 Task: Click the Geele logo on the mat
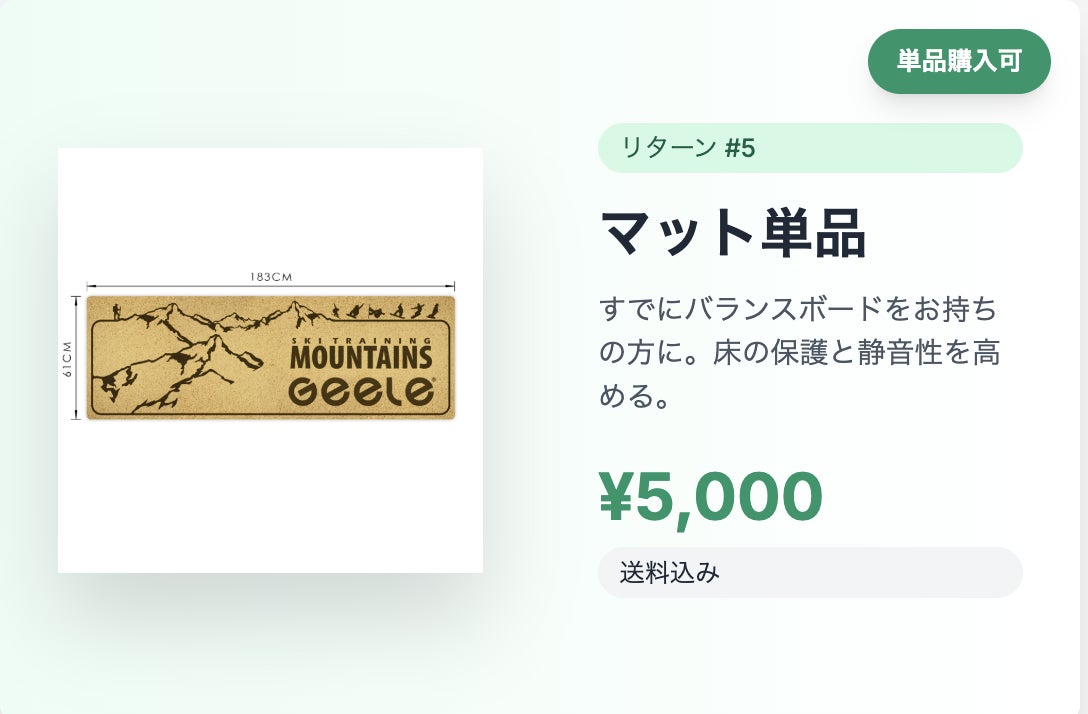361,392
